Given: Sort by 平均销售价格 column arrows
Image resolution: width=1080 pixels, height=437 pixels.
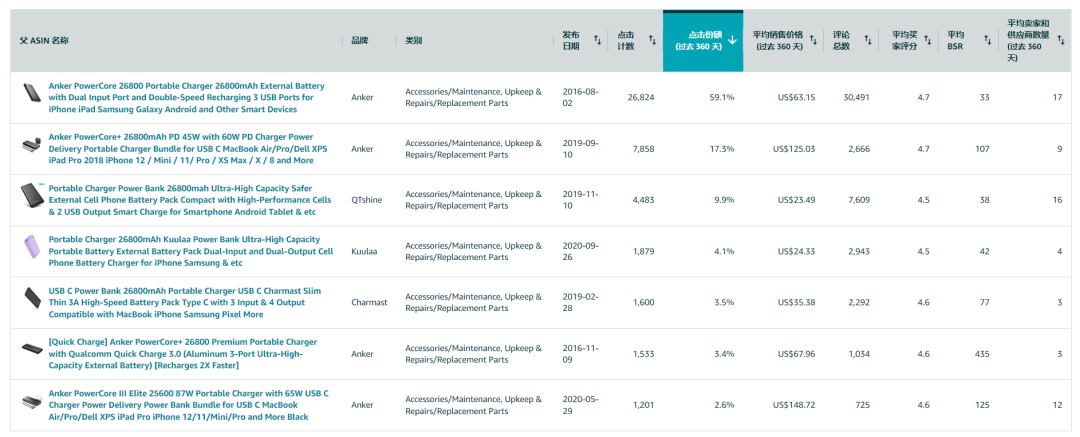Looking at the screenshot, I should [813, 41].
